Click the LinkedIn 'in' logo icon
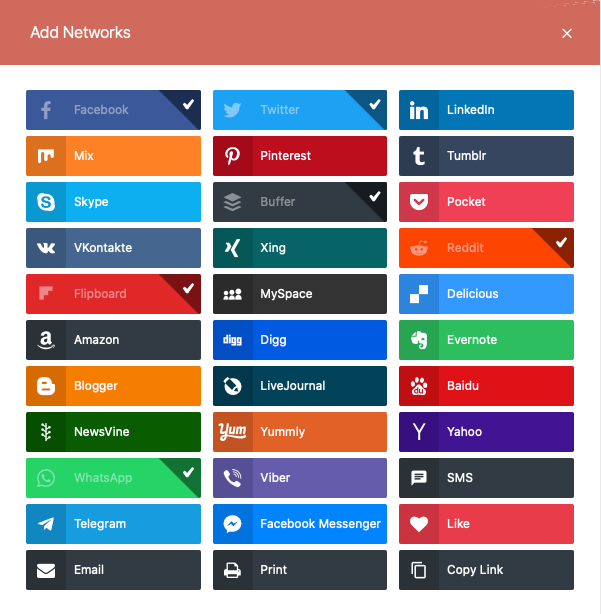601x614 pixels. click(x=419, y=110)
